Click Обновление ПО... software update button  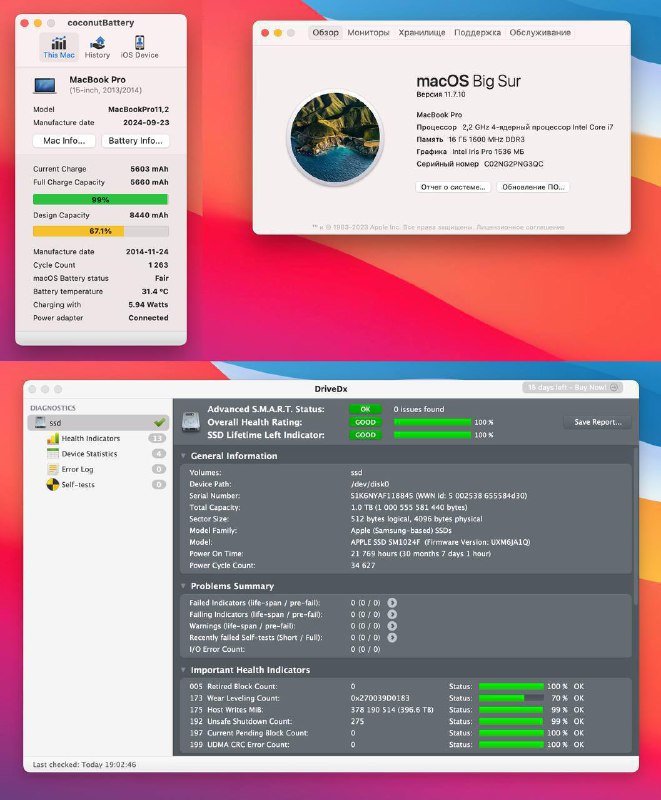533,187
